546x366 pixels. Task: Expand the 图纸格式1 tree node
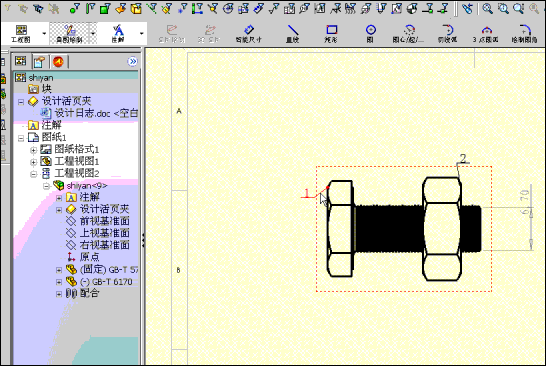coord(33,150)
